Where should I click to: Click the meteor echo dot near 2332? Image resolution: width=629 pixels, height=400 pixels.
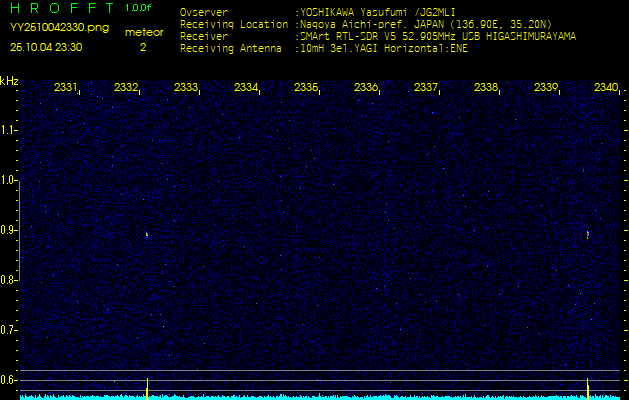tap(147, 235)
